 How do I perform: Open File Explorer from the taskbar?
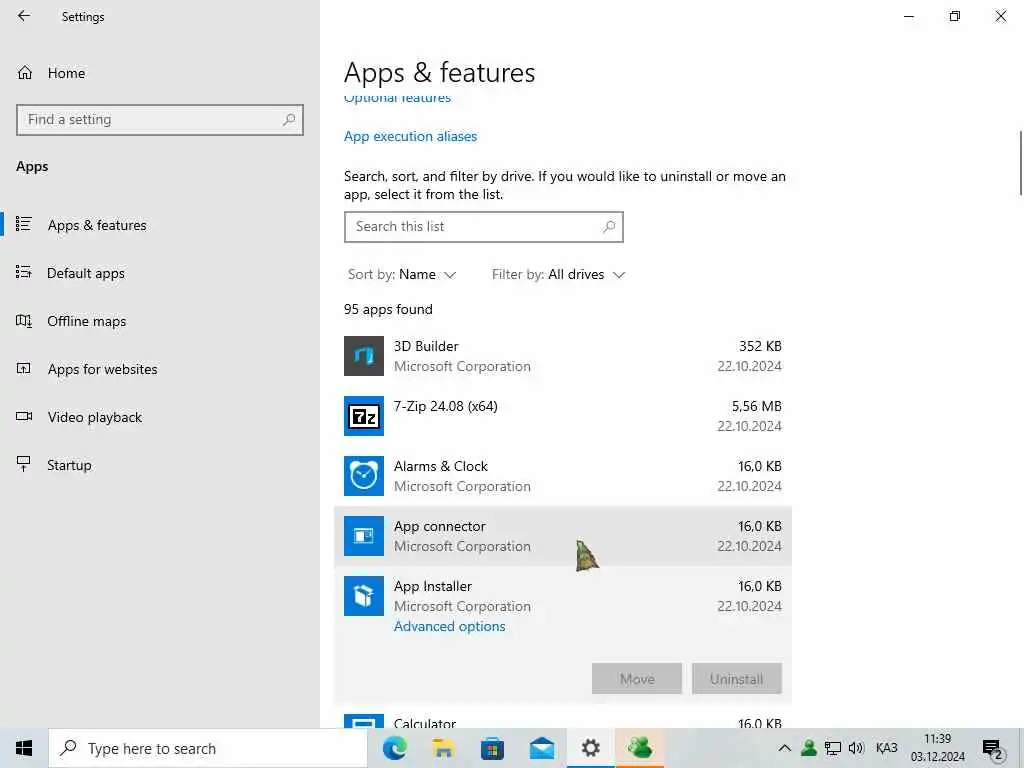tap(443, 748)
